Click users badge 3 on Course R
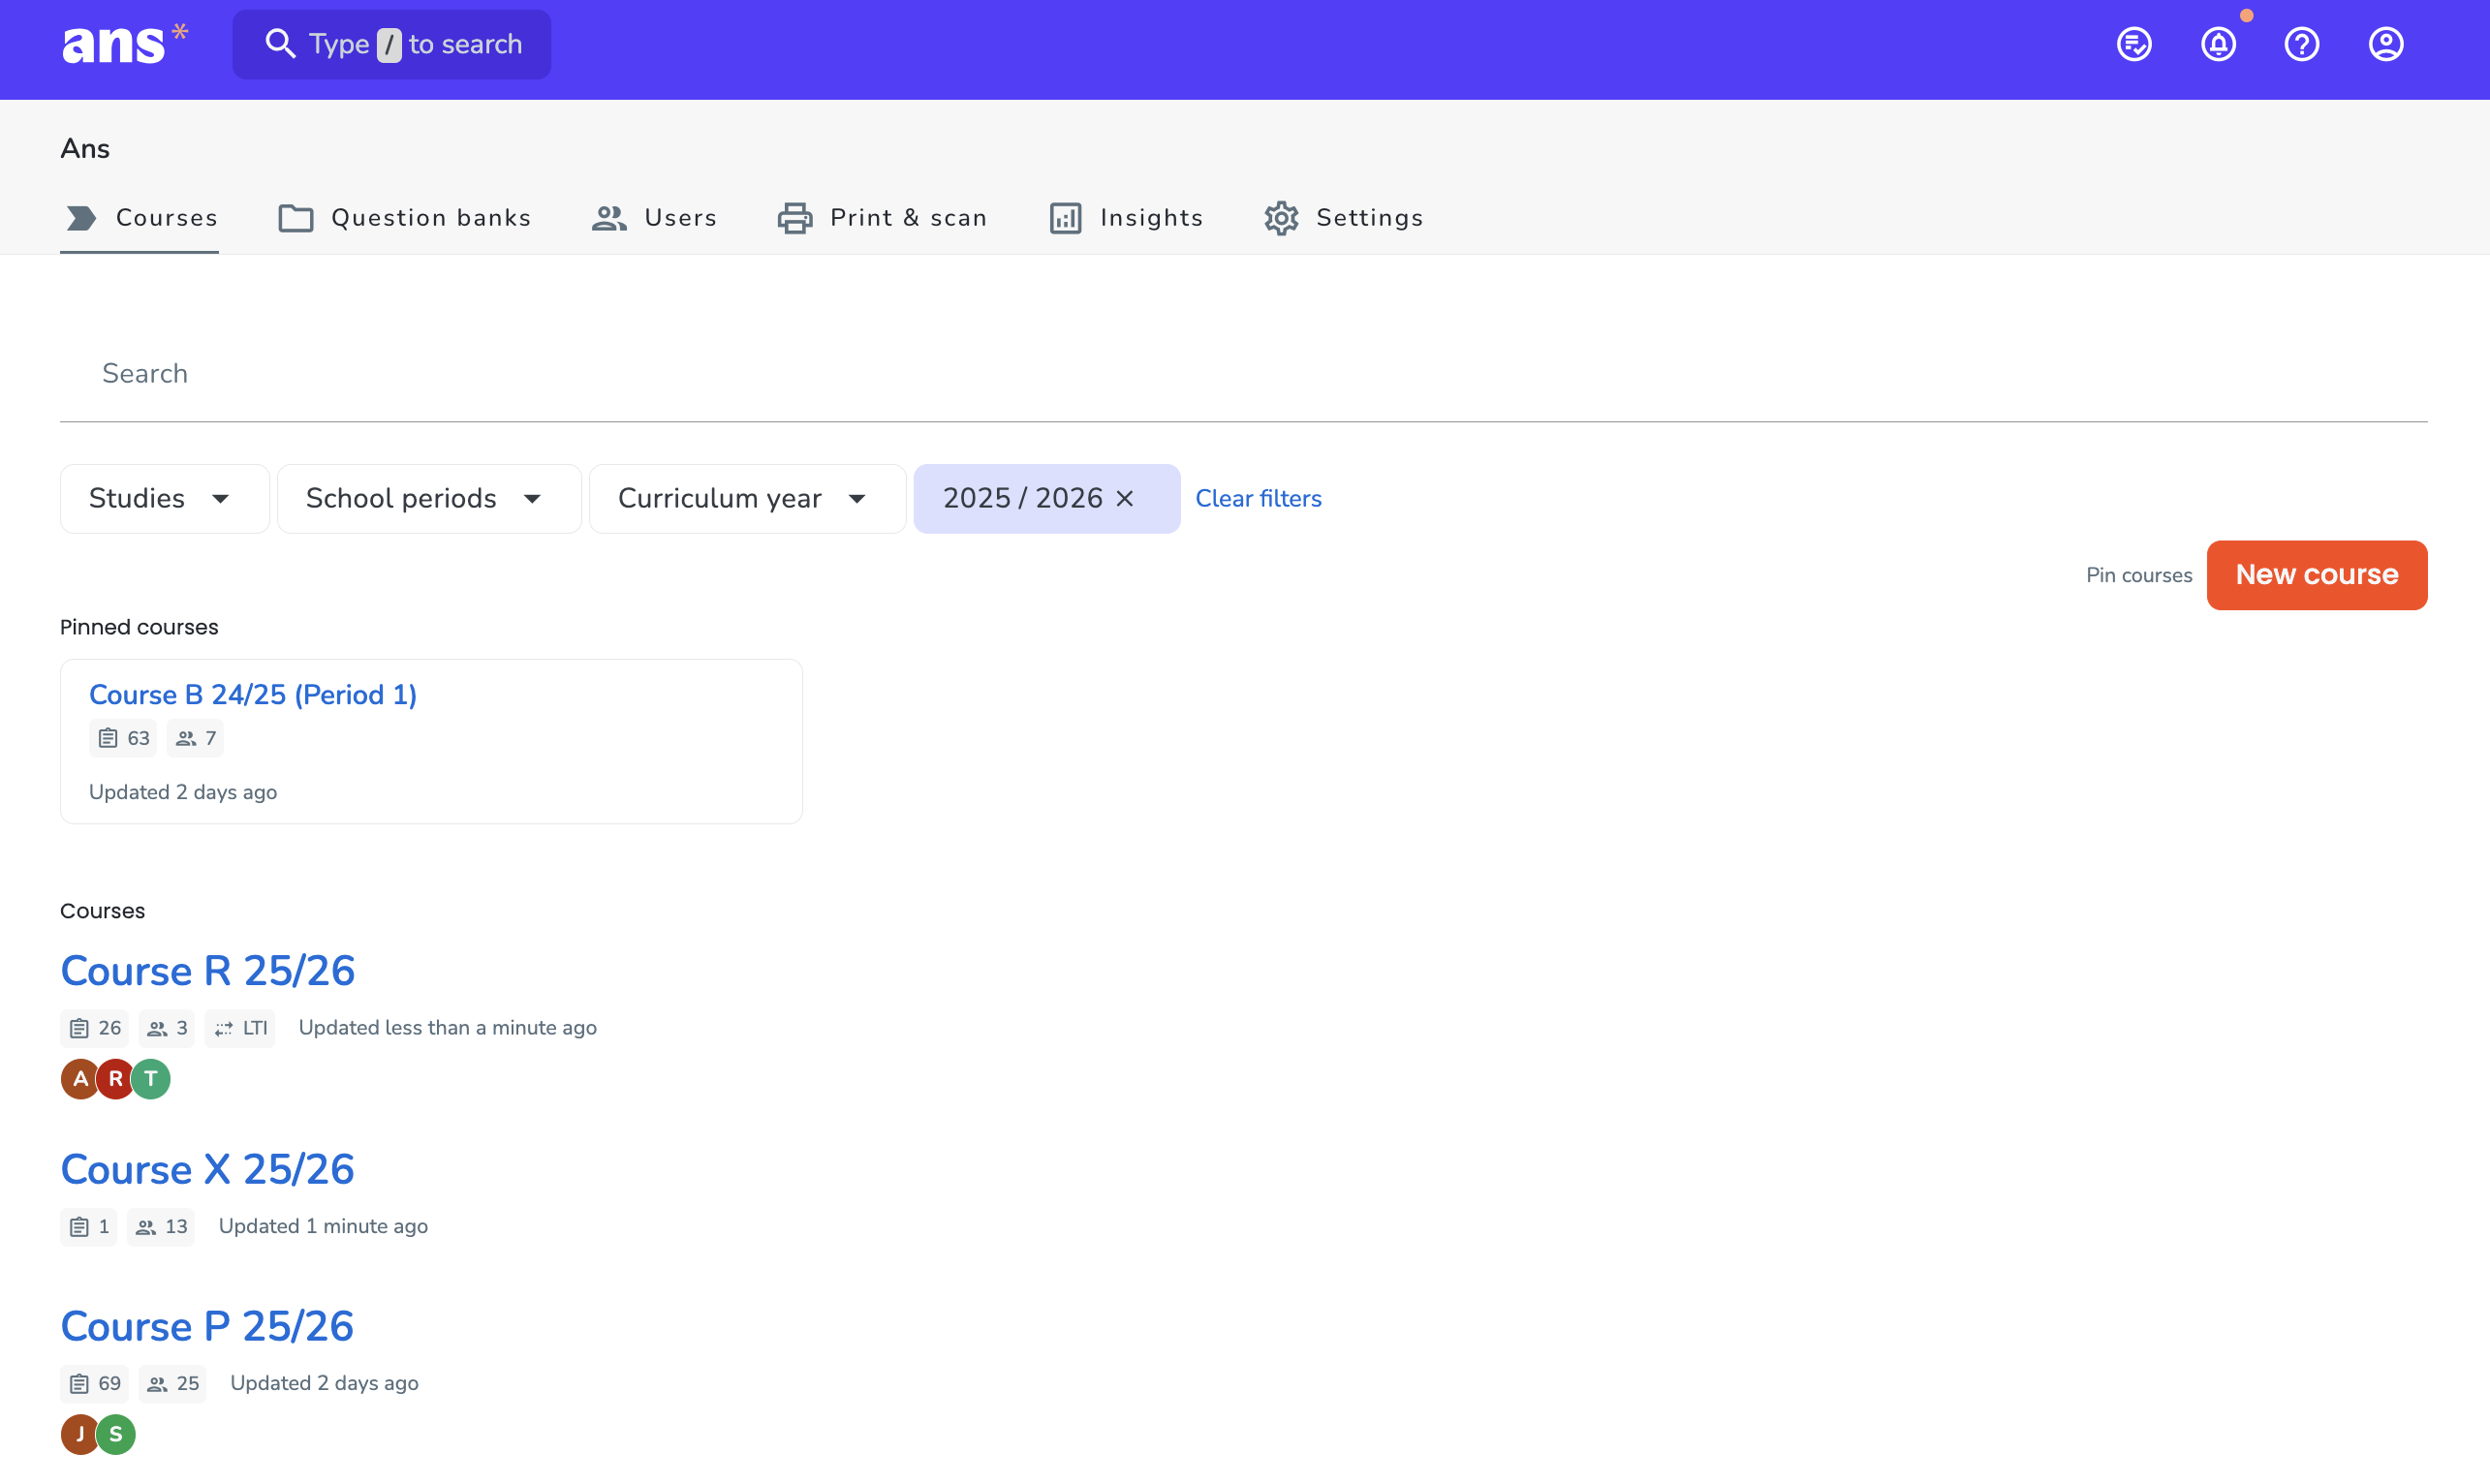2490x1484 pixels. tap(167, 1028)
